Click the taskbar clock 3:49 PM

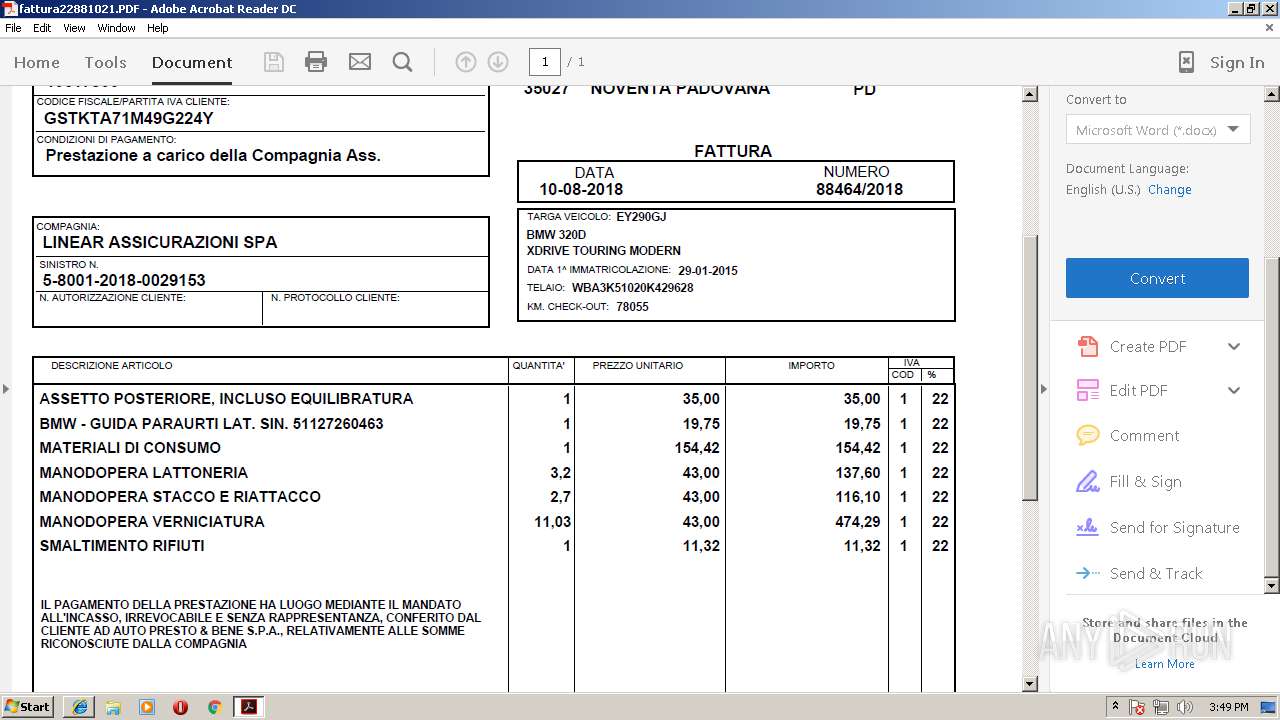pos(1229,707)
